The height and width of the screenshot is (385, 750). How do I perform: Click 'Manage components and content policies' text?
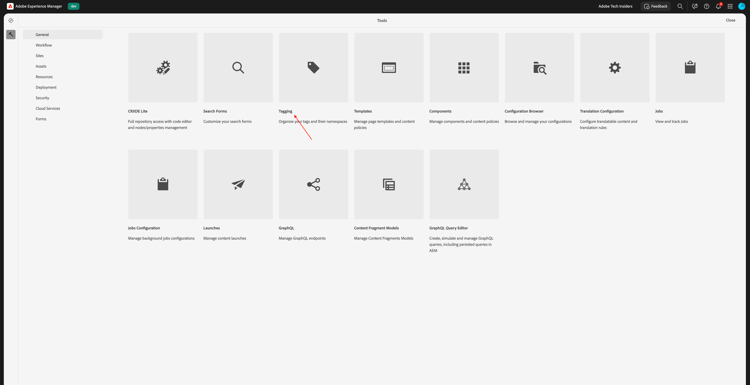click(x=464, y=121)
